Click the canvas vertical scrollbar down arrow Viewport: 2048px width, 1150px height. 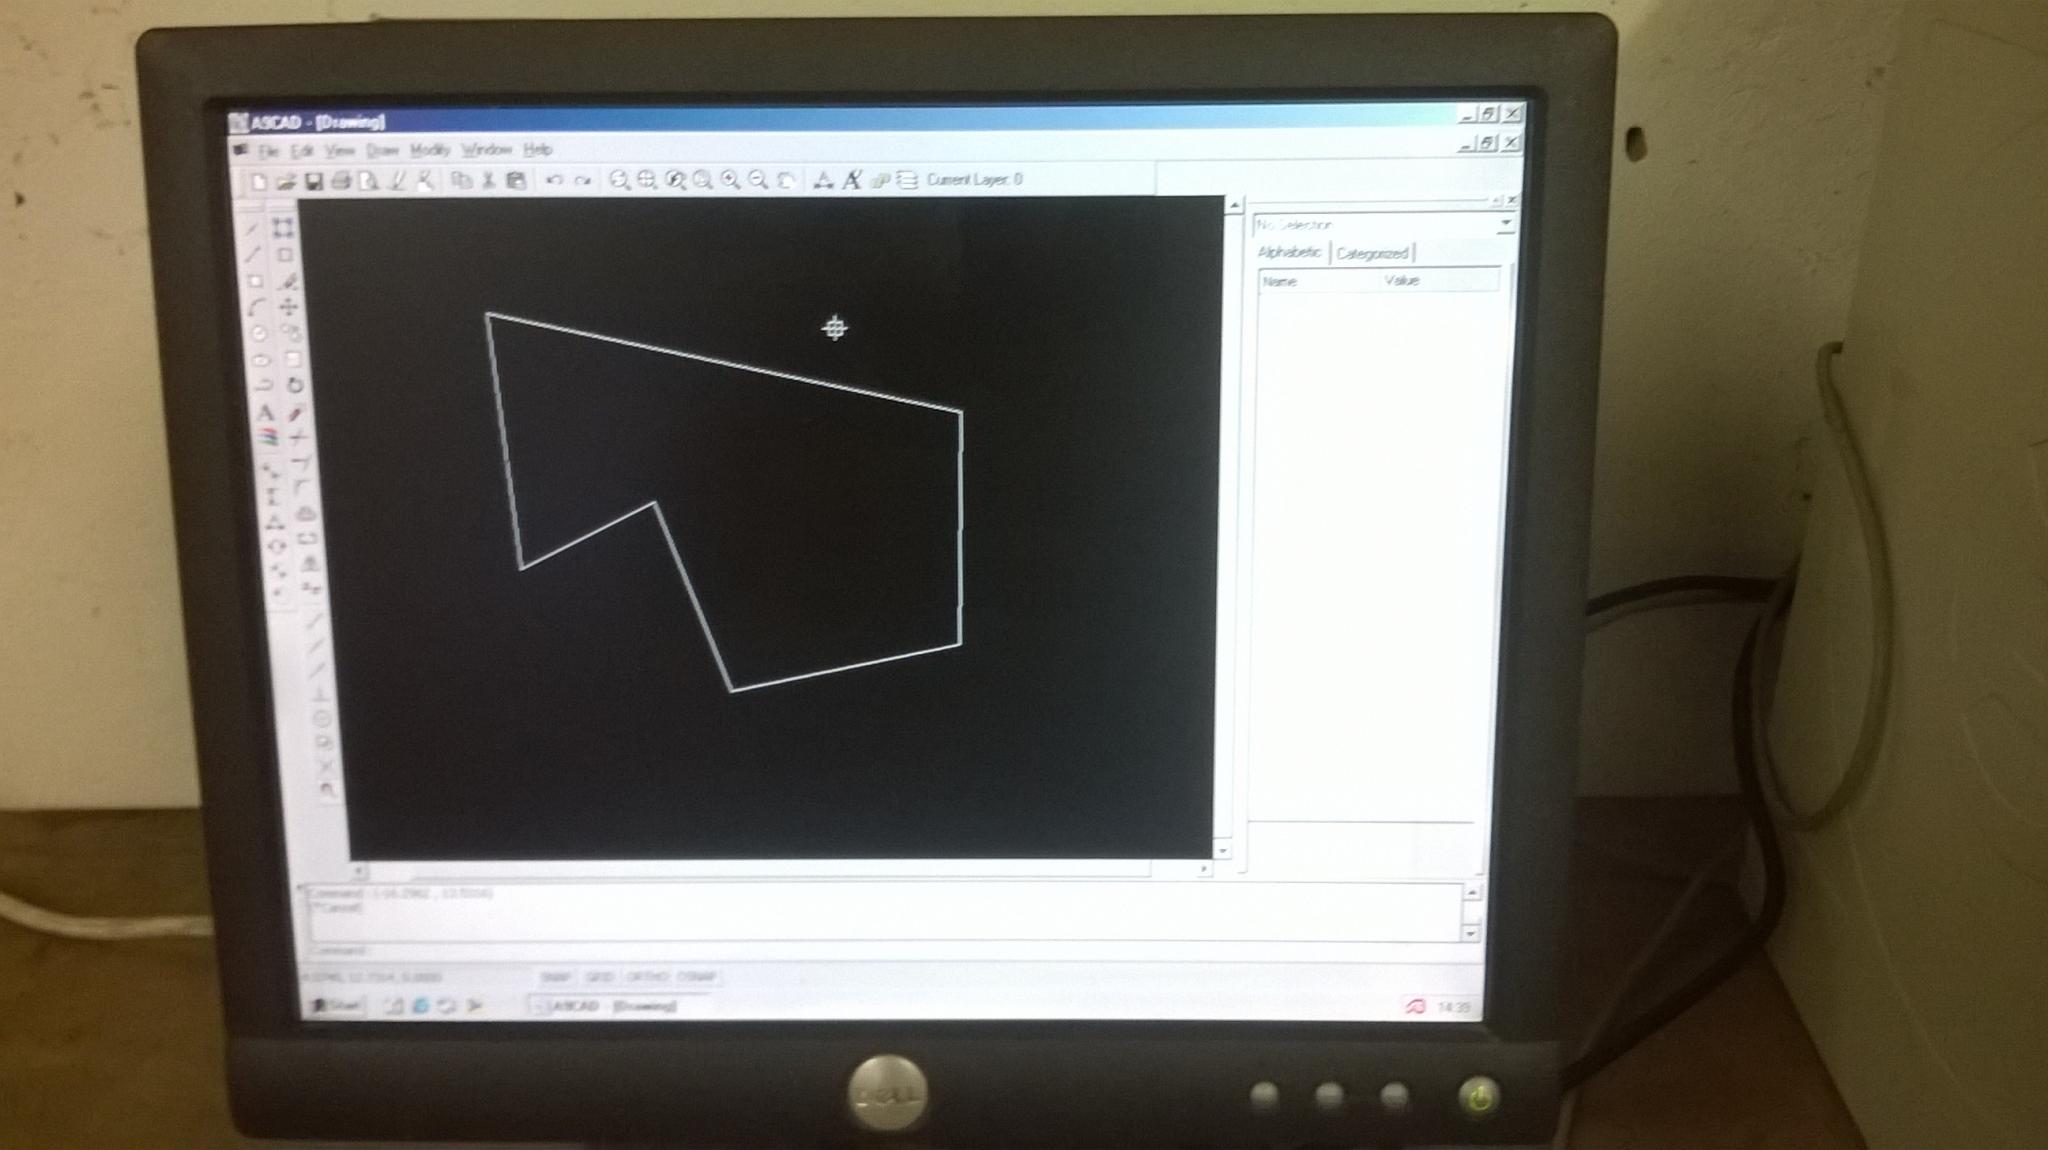coord(1223,850)
